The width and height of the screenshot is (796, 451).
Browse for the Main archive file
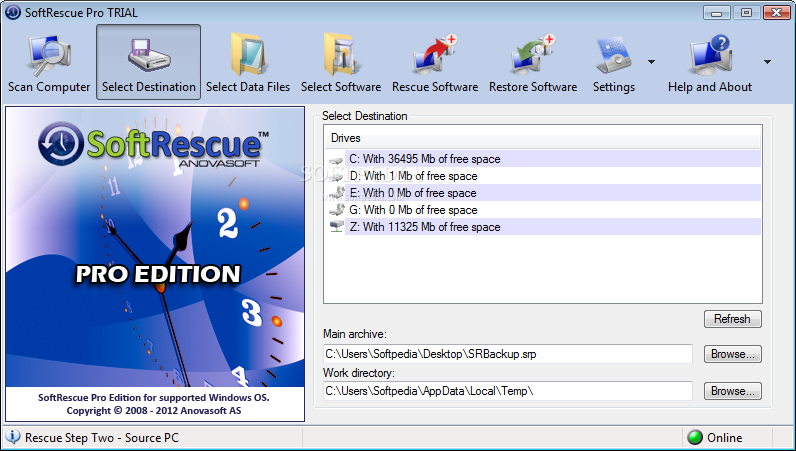[x=733, y=354]
